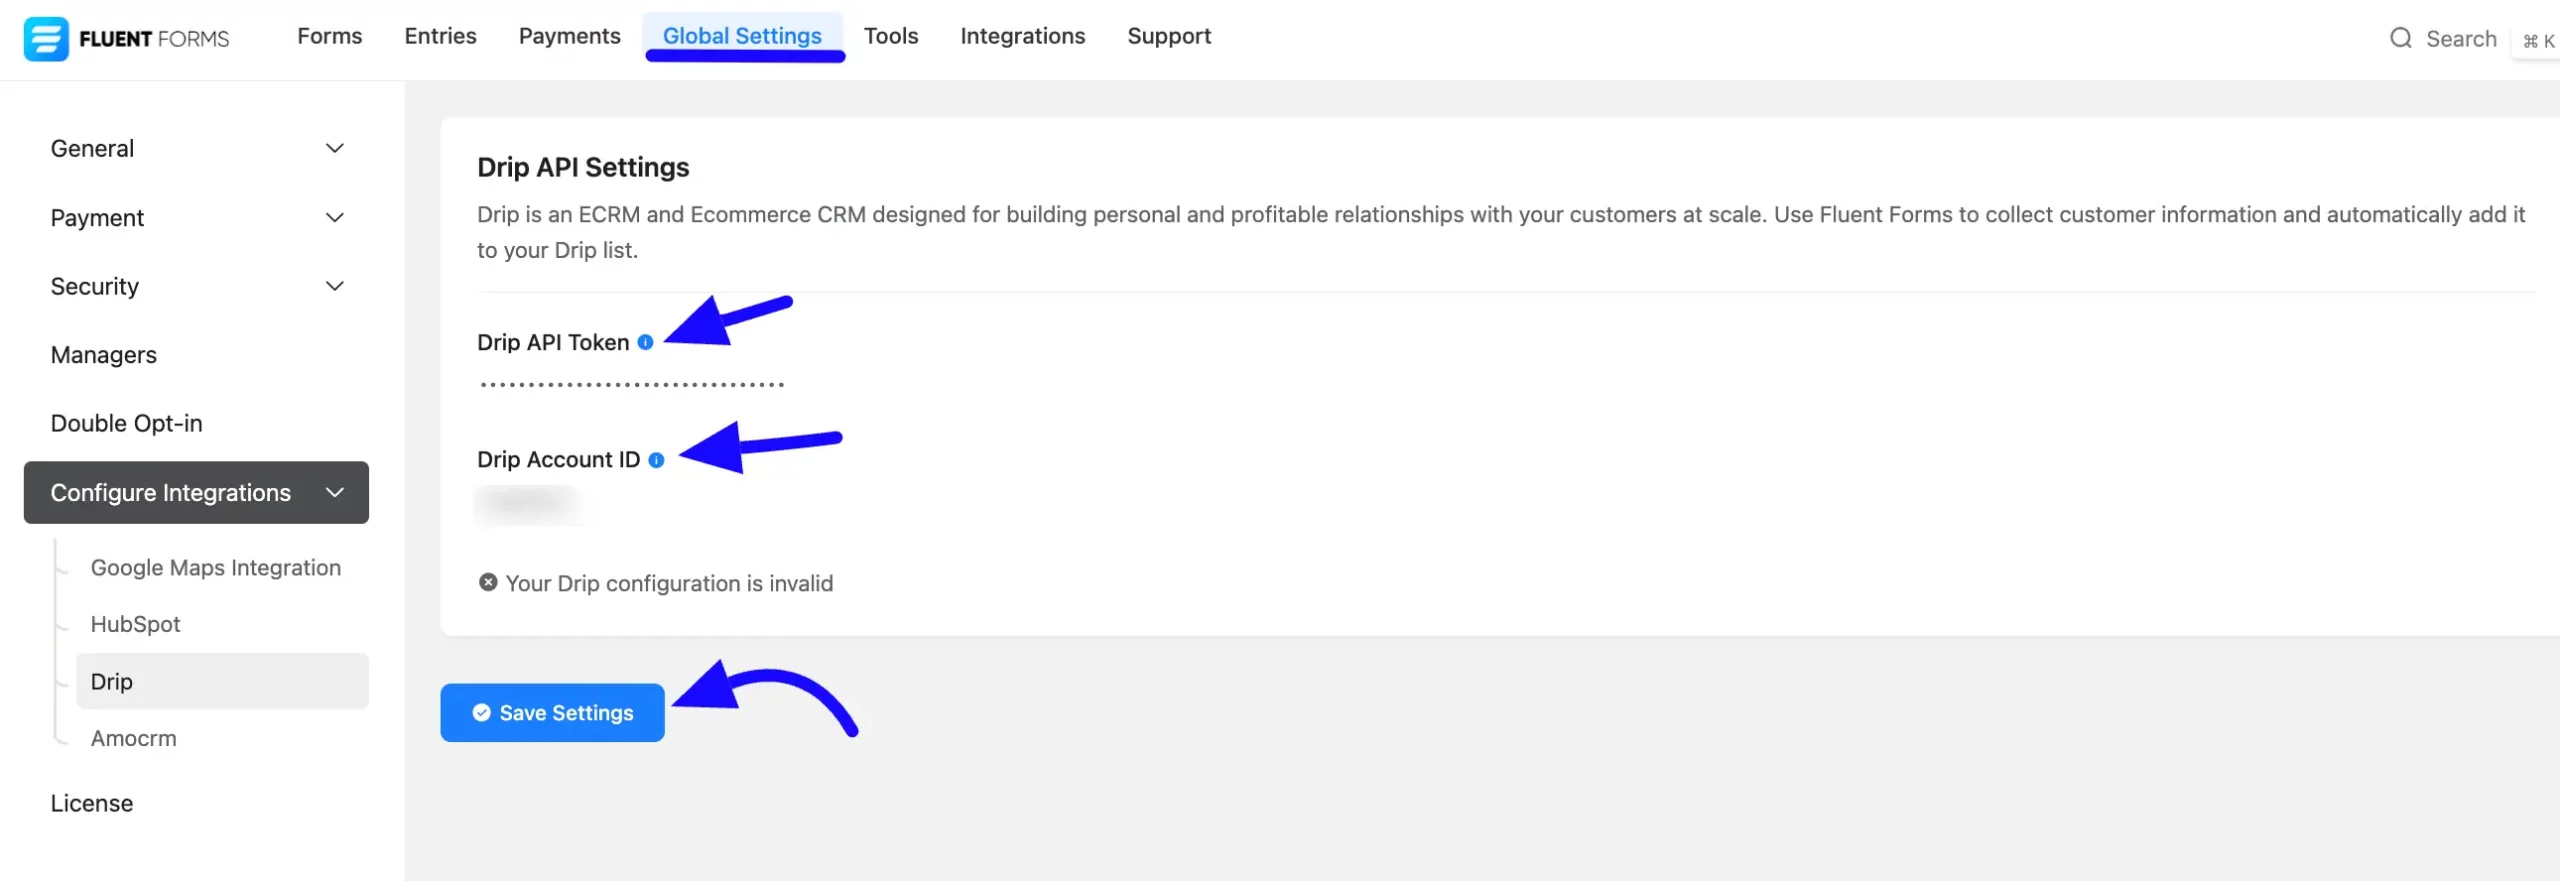The width and height of the screenshot is (2560, 881).
Task: Click the General menu label
Action: 92,148
